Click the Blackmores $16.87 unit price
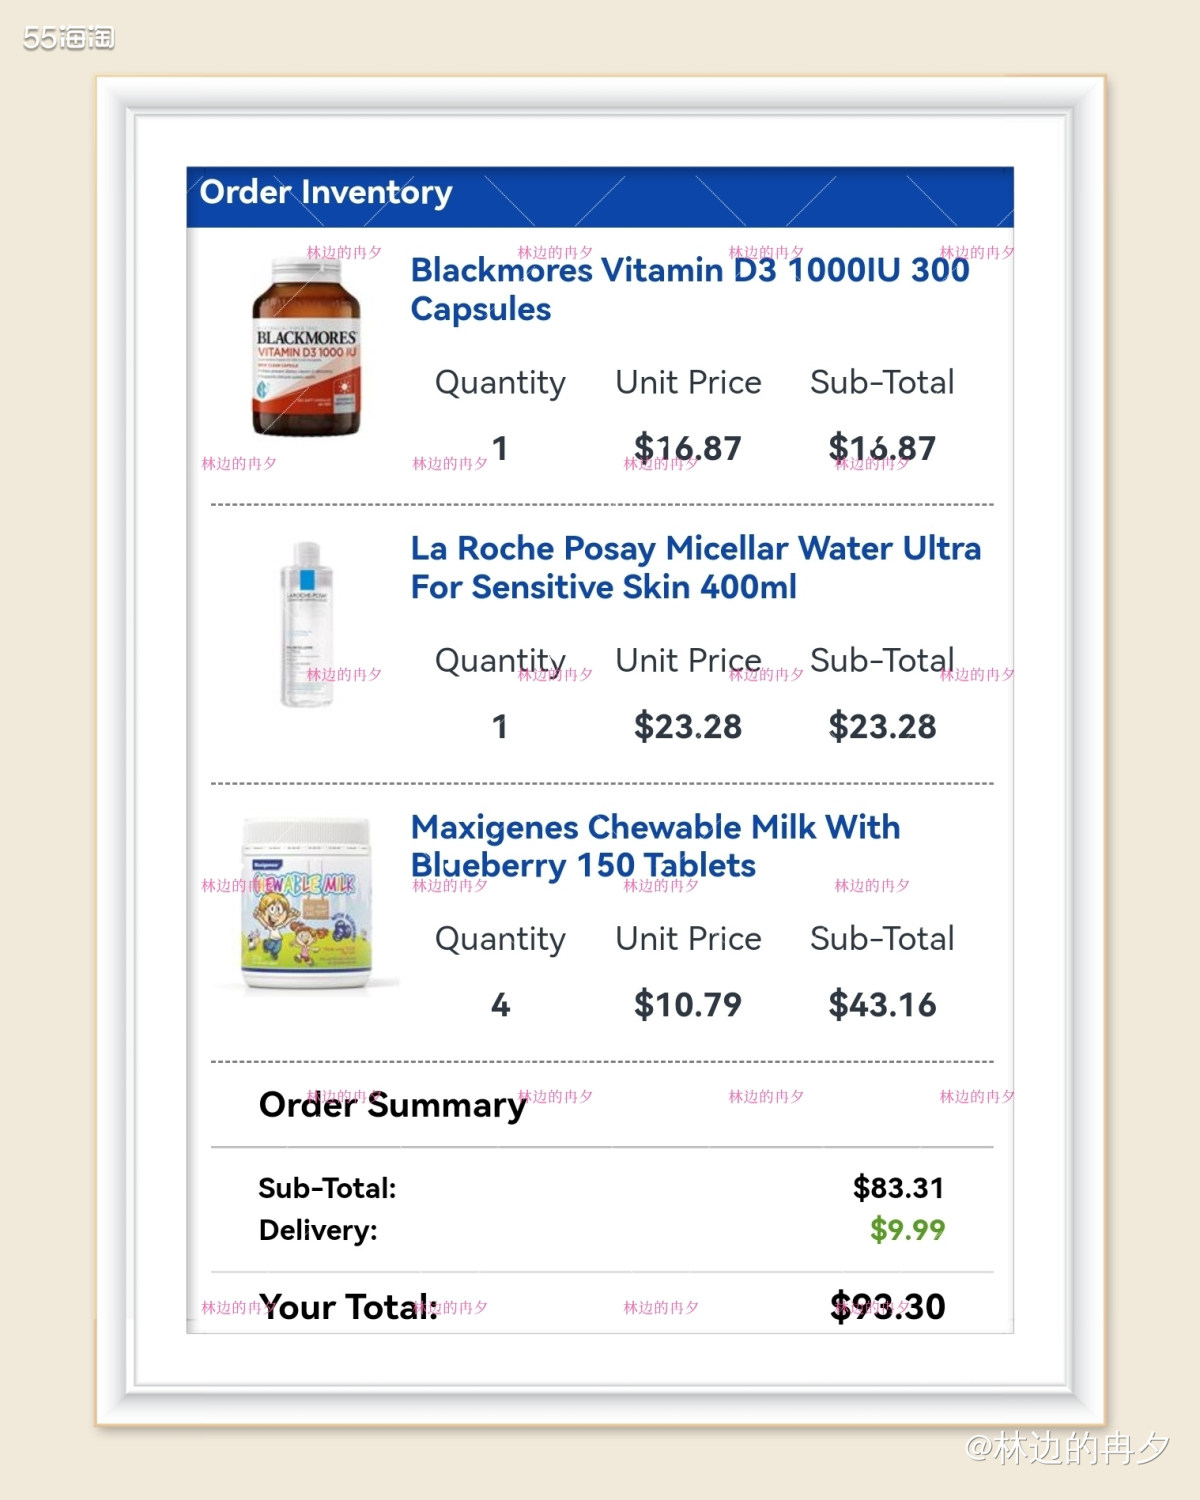Screen dimensions: 1200x1500 coord(688,448)
